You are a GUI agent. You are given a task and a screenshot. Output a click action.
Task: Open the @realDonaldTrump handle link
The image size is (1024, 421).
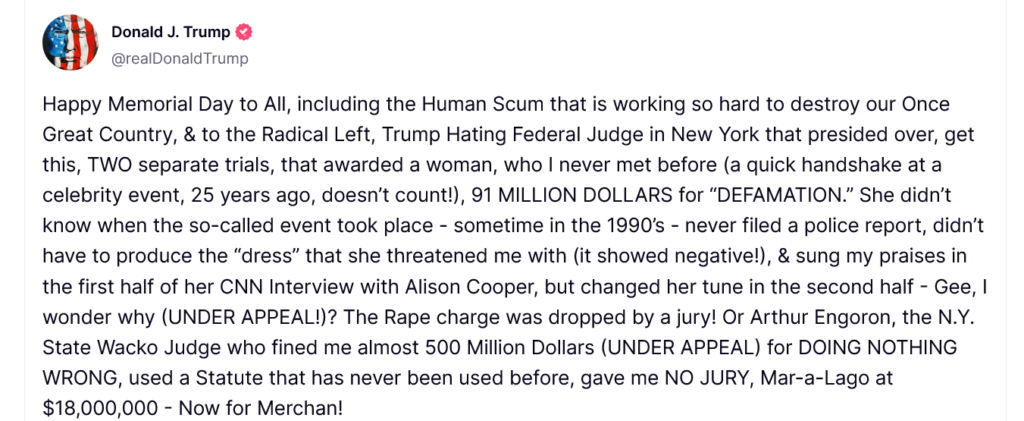(179, 58)
